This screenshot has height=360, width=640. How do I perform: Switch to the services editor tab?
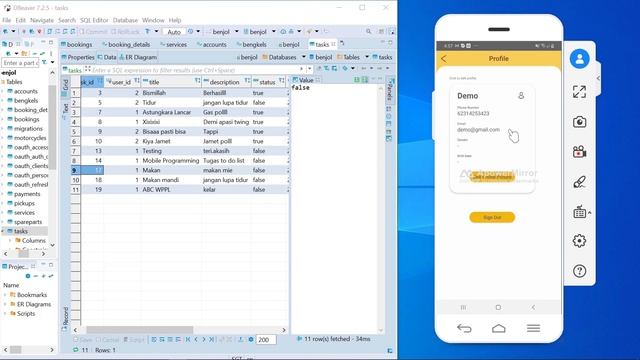click(x=174, y=44)
